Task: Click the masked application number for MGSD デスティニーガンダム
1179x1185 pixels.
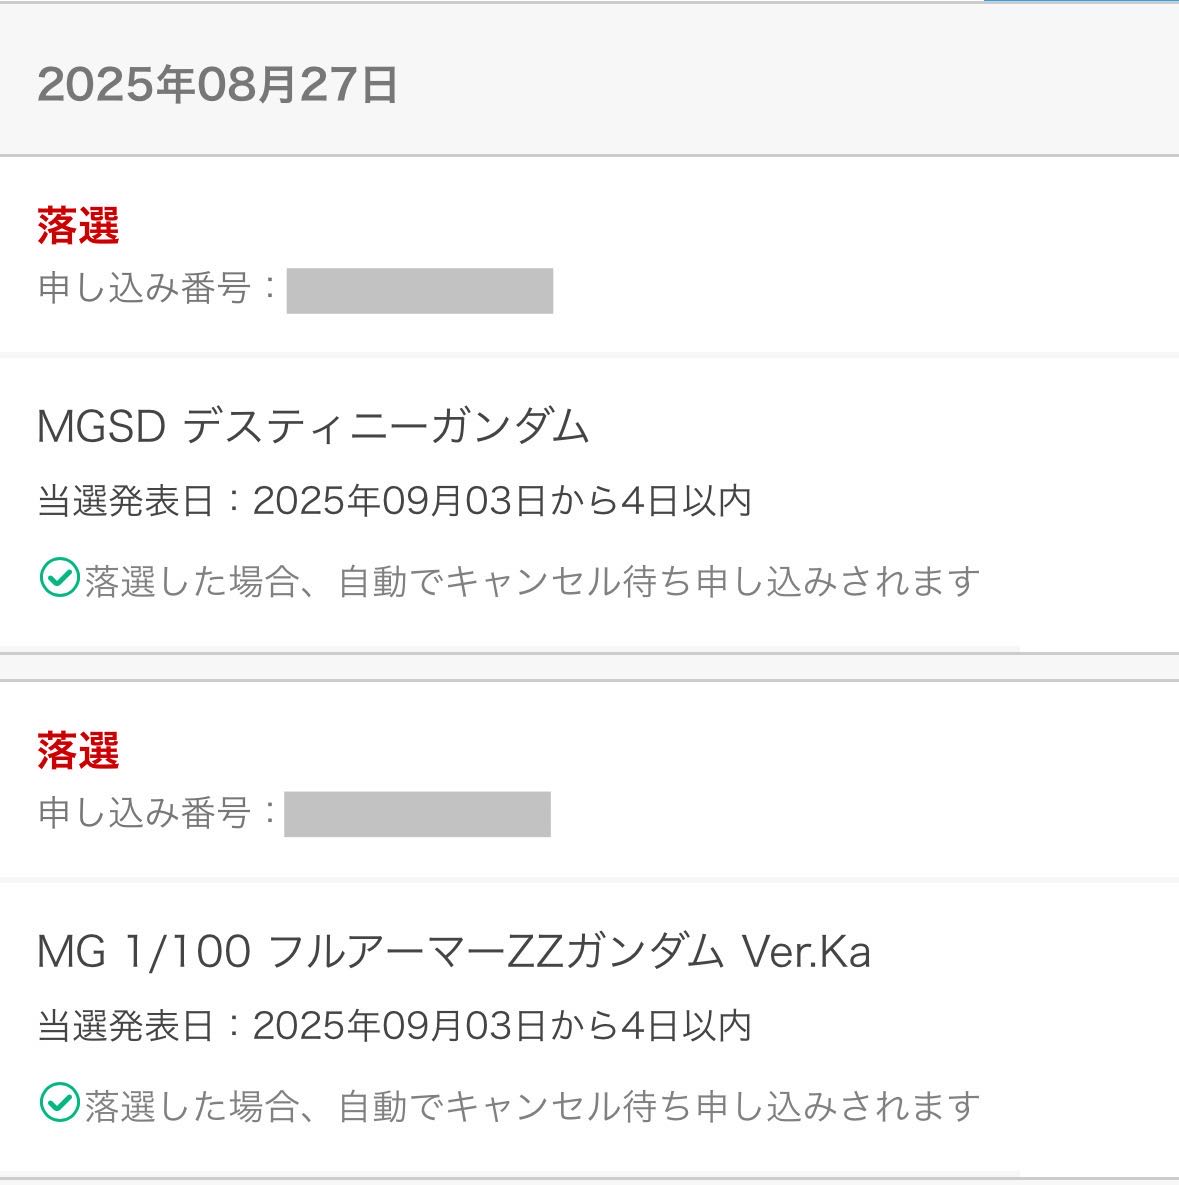Action: click(420, 291)
